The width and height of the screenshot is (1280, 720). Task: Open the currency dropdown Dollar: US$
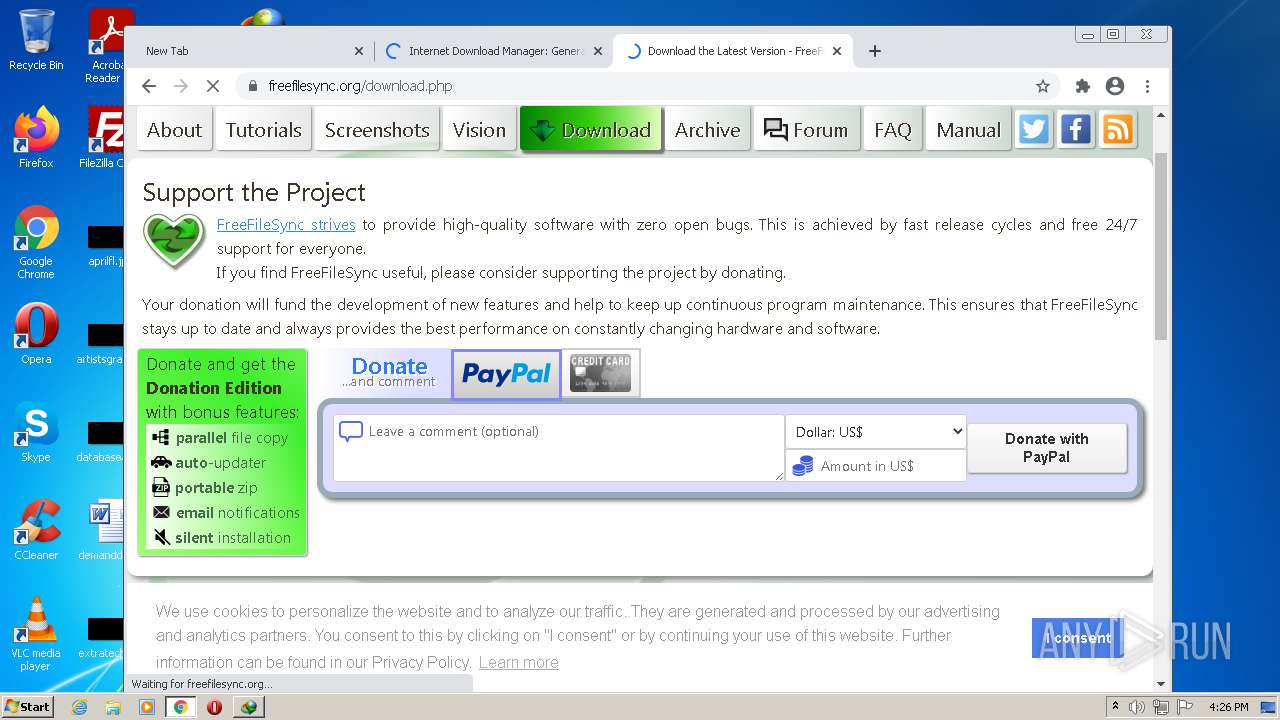876,432
